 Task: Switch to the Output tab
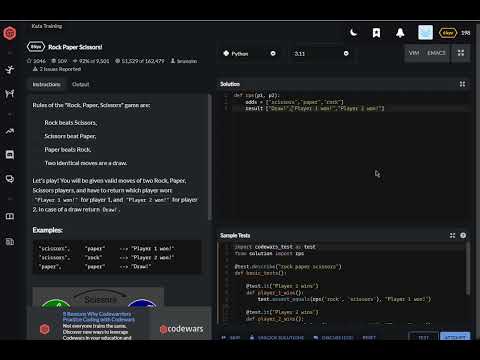[80, 84]
